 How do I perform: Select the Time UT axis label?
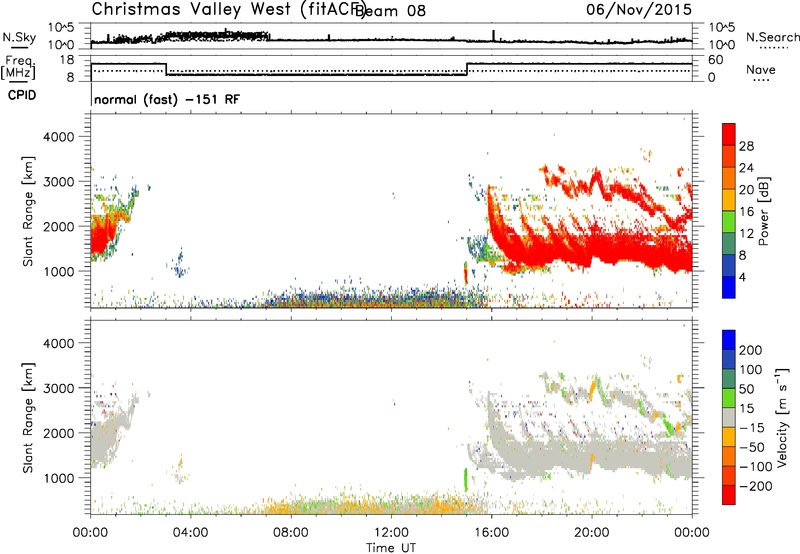[x=391, y=548]
